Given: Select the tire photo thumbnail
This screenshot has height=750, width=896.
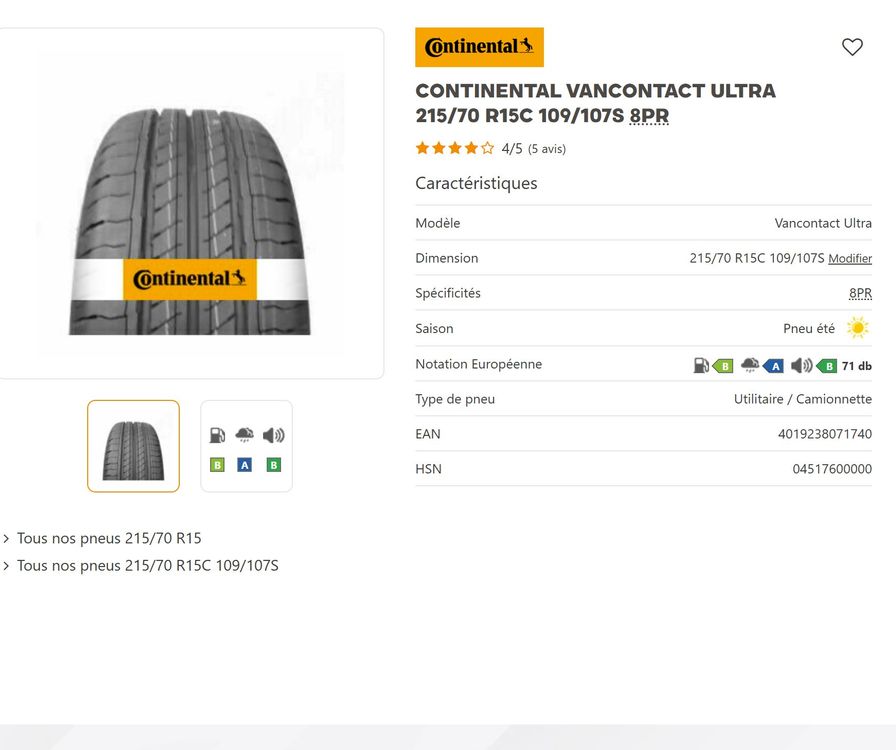Looking at the screenshot, I should click(133, 446).
